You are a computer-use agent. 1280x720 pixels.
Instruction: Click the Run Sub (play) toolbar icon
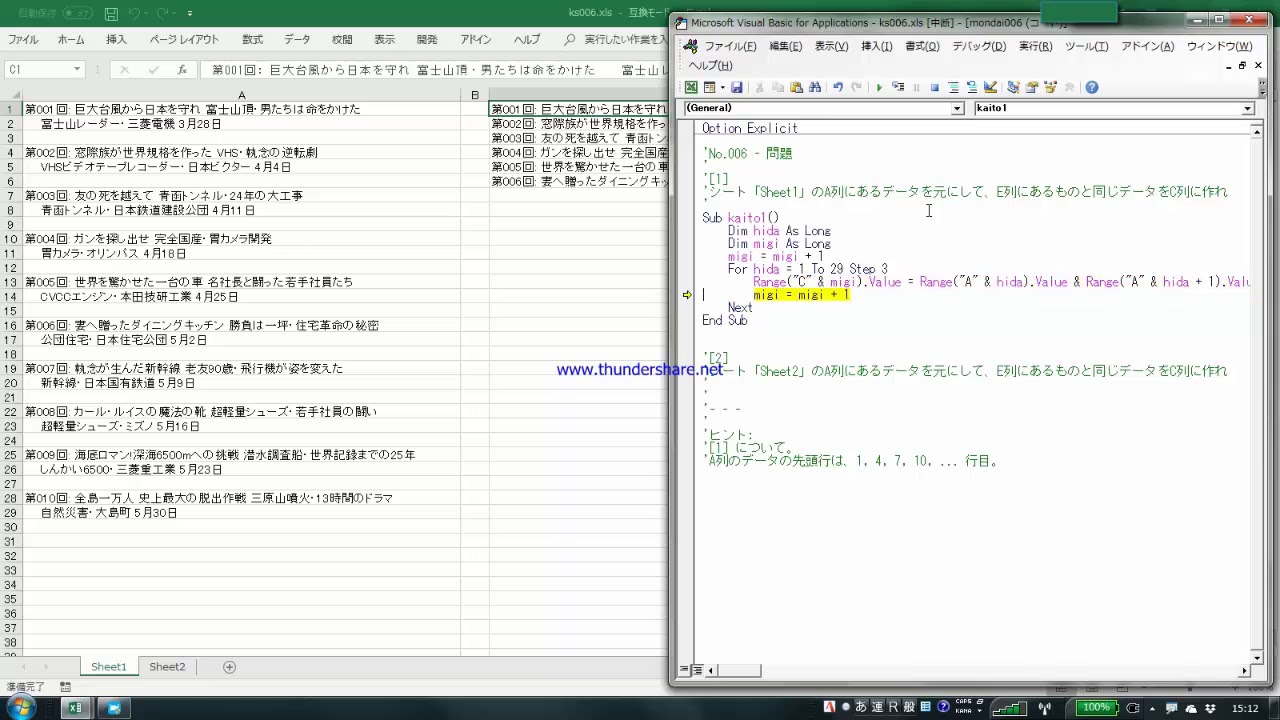879,88
